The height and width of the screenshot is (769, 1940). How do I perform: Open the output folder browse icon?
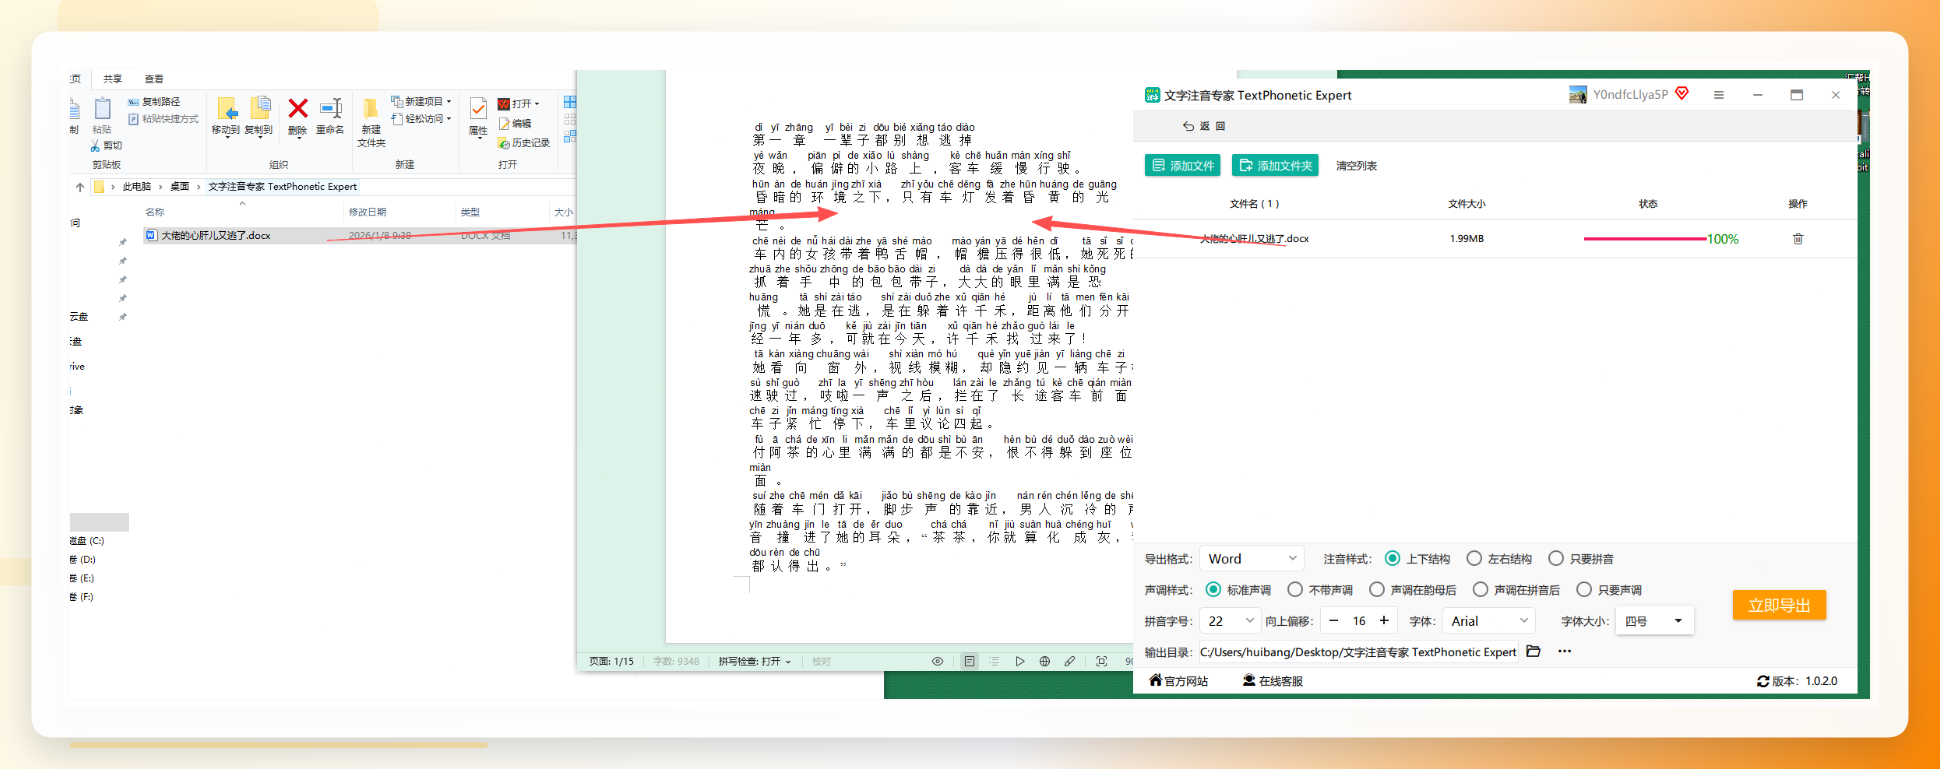[x=1534, y=652]
